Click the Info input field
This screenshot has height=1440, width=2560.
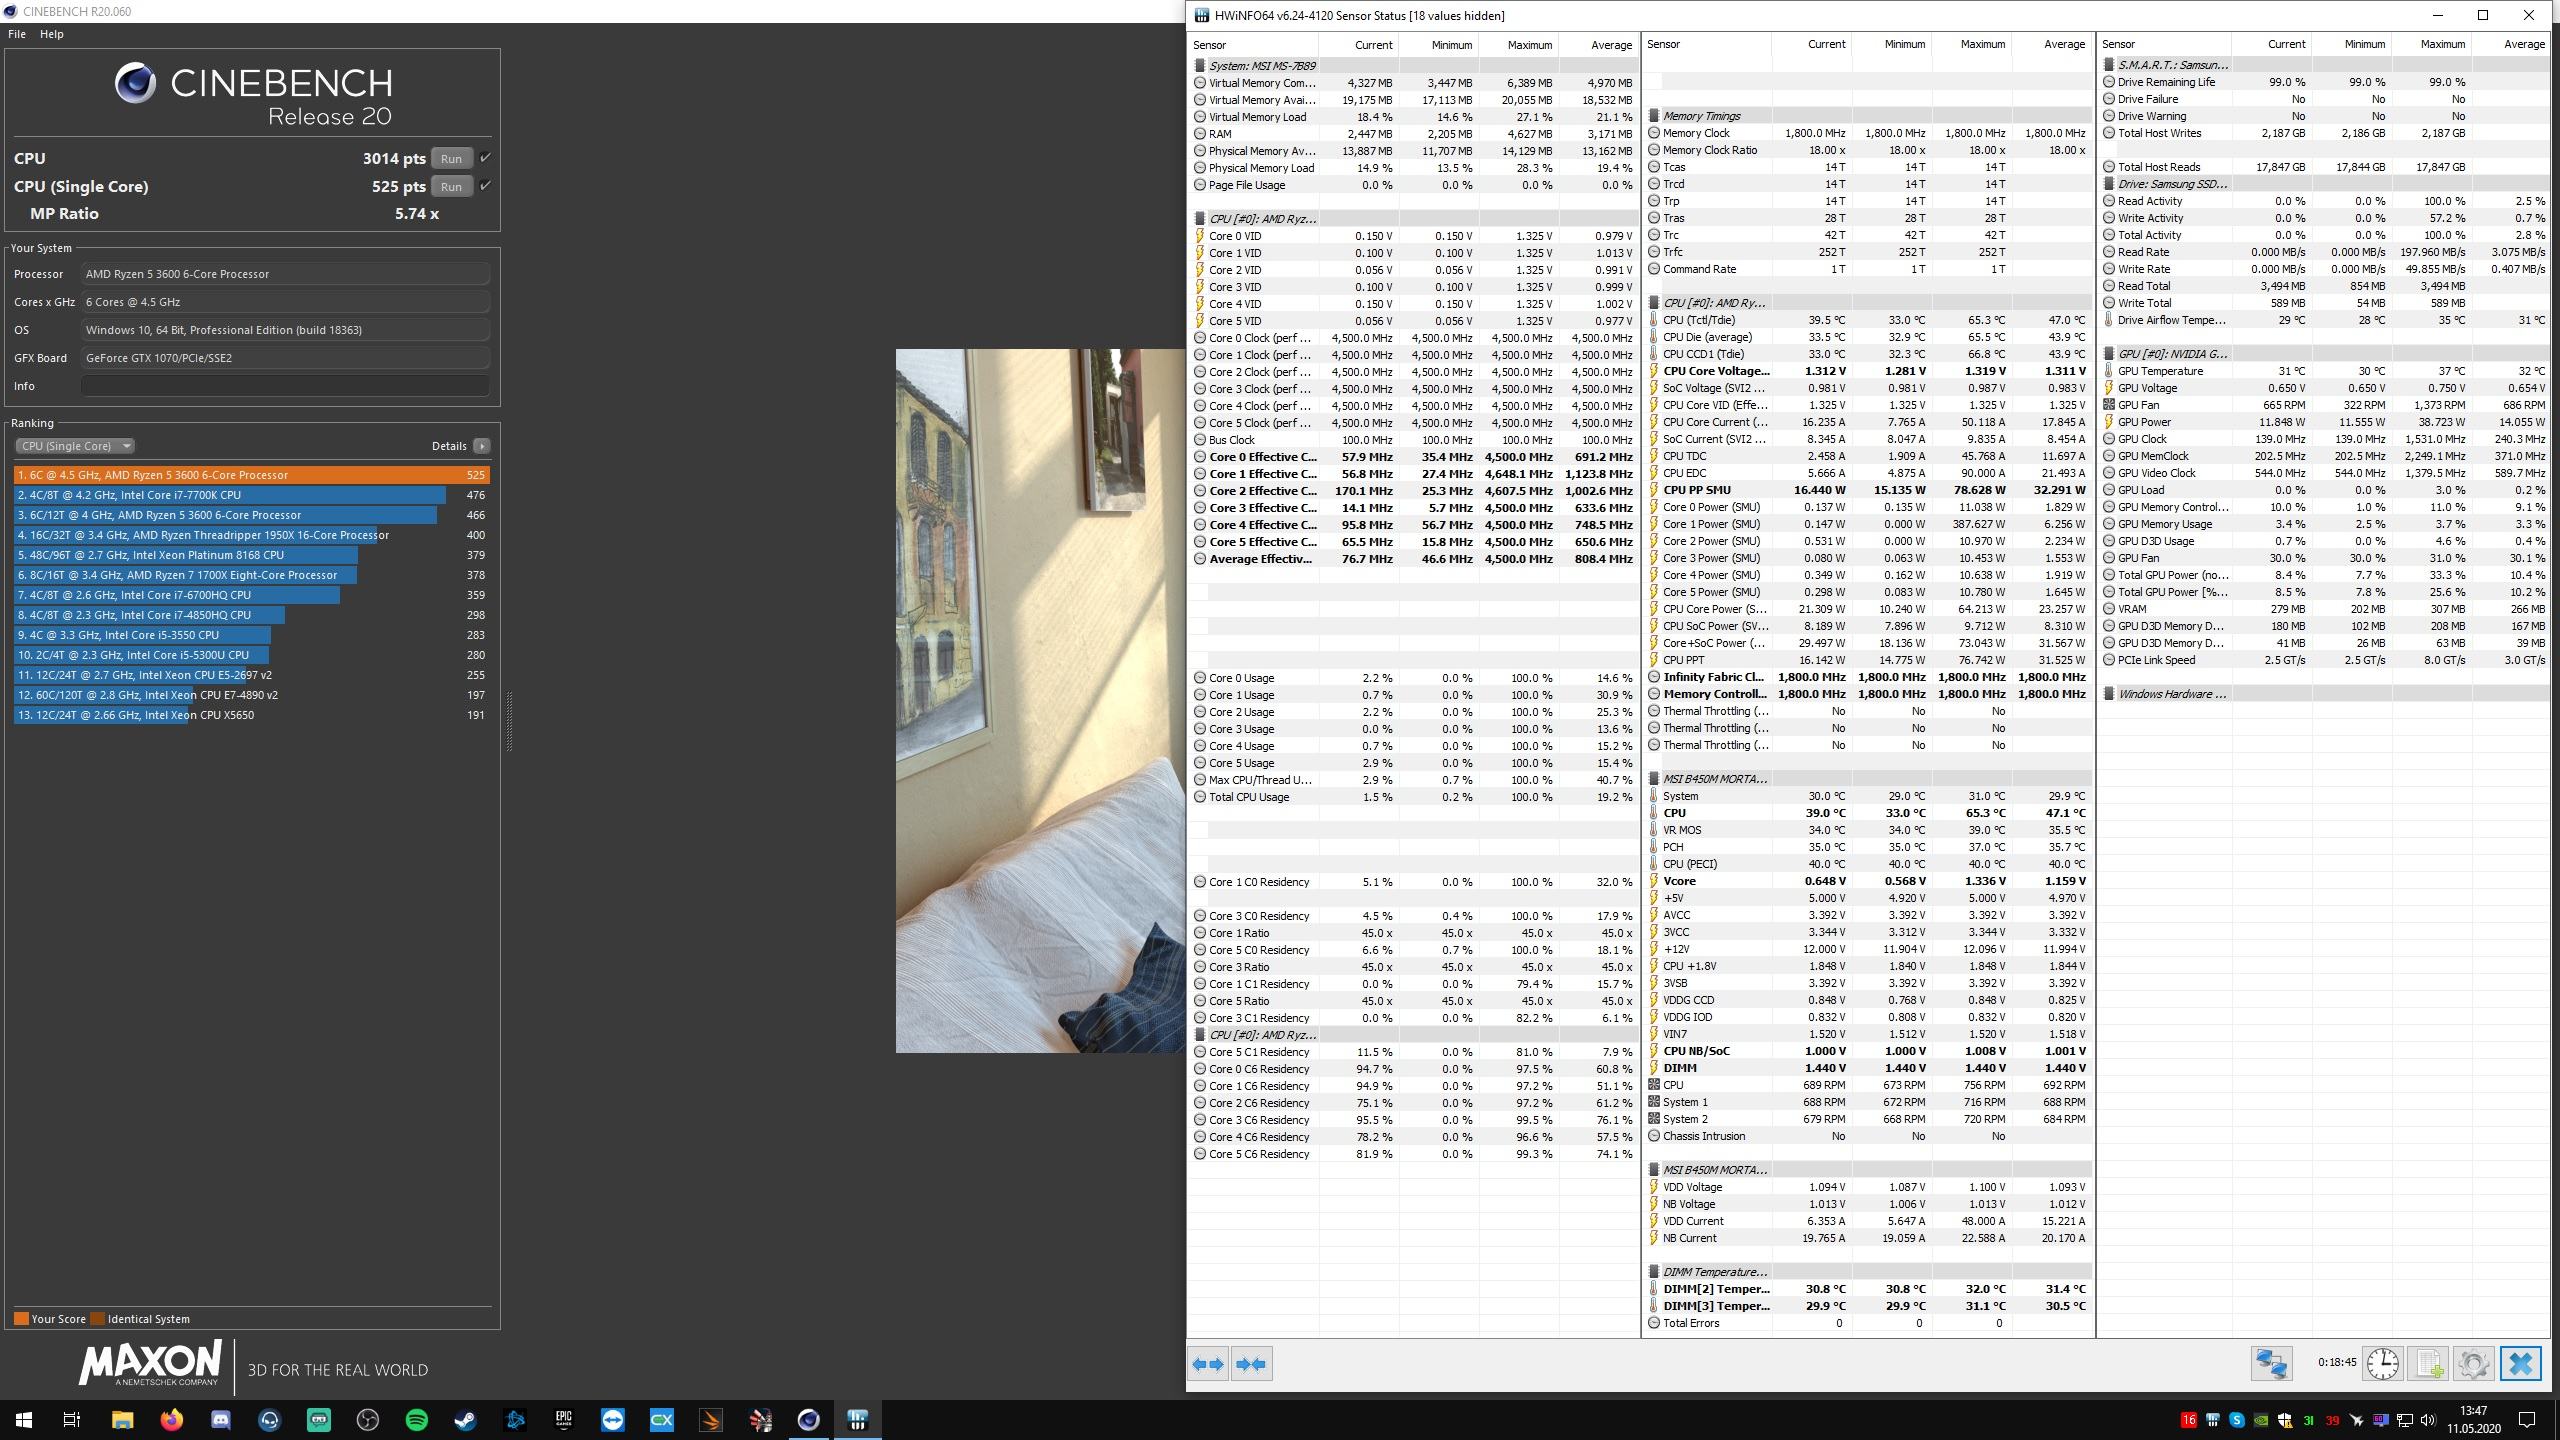coord(285,386)
